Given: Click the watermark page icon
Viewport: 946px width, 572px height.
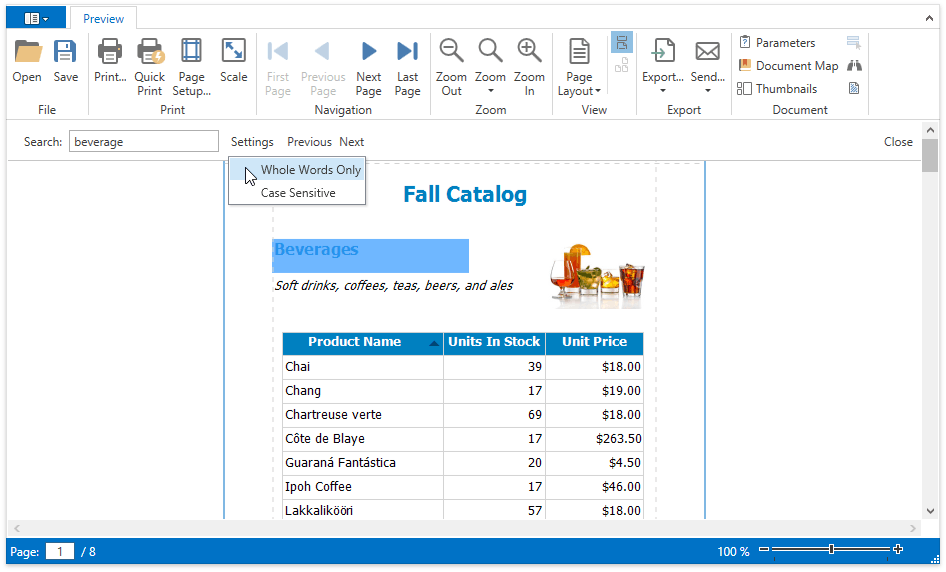Looking at the screenshot, I should 854,89.
